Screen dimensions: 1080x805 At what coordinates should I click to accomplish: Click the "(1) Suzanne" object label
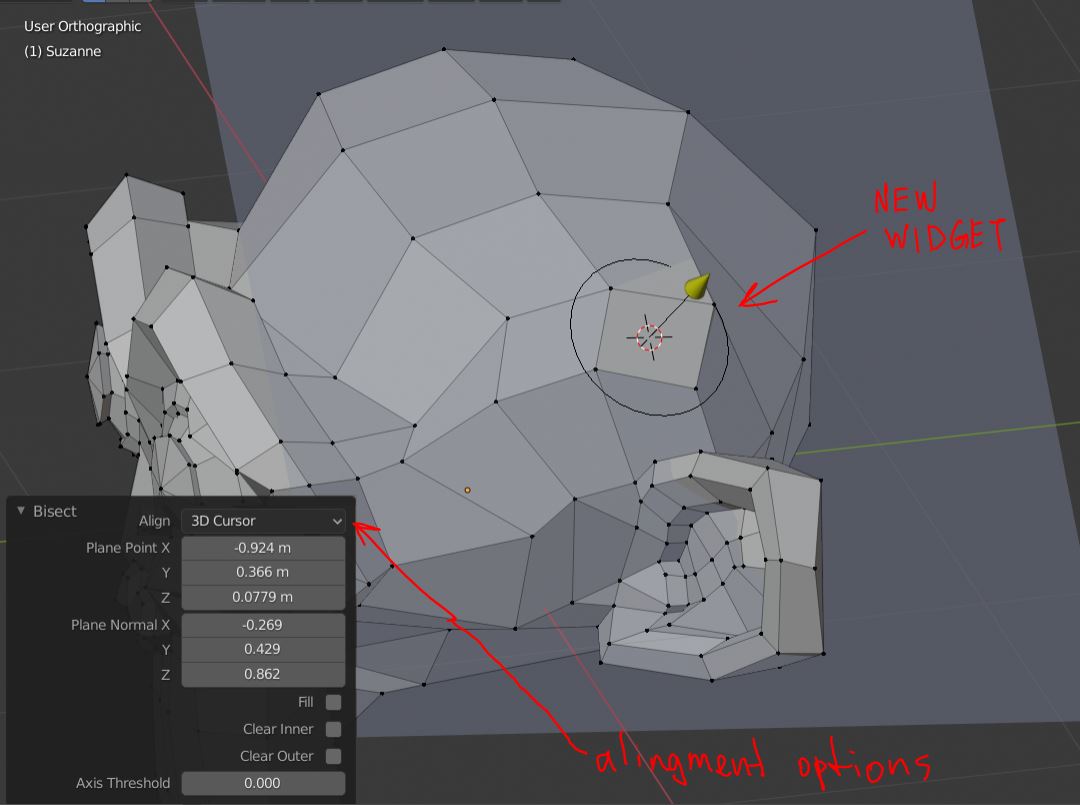[x=63, y=51]
